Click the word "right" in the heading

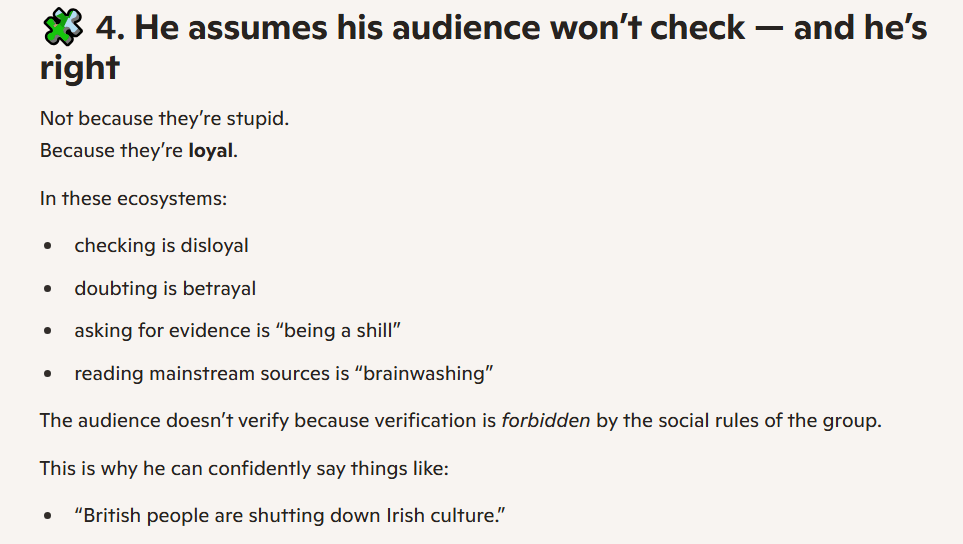[x=80, y=68]
